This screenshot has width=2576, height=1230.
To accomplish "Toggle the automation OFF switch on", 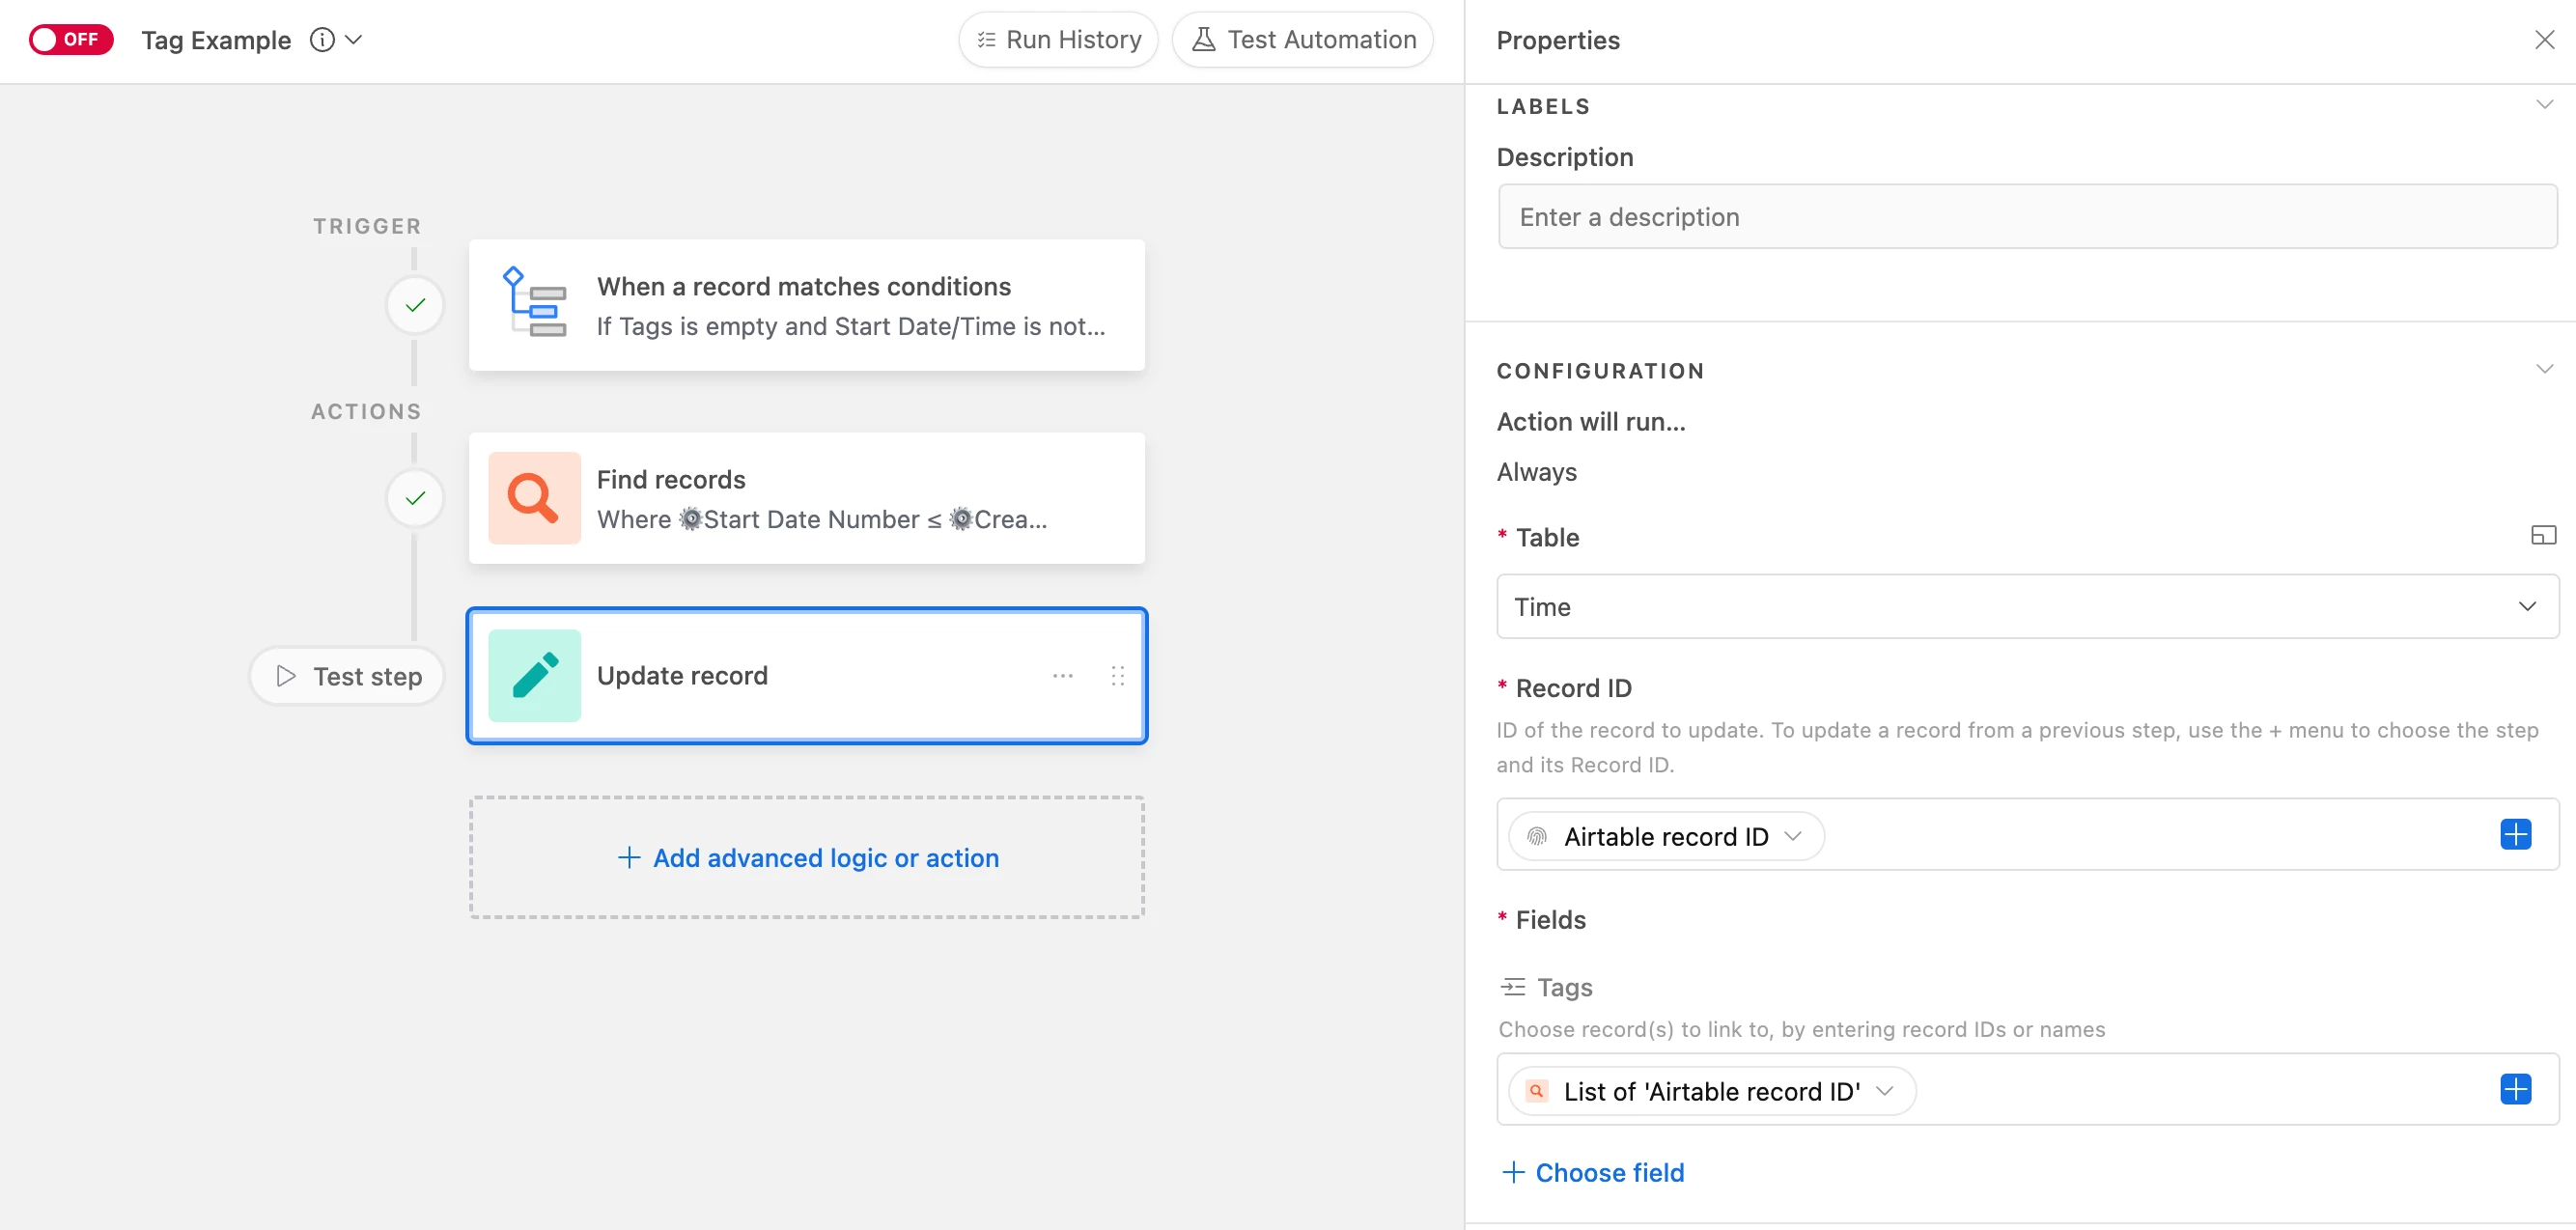I will [x=71, y=40].
